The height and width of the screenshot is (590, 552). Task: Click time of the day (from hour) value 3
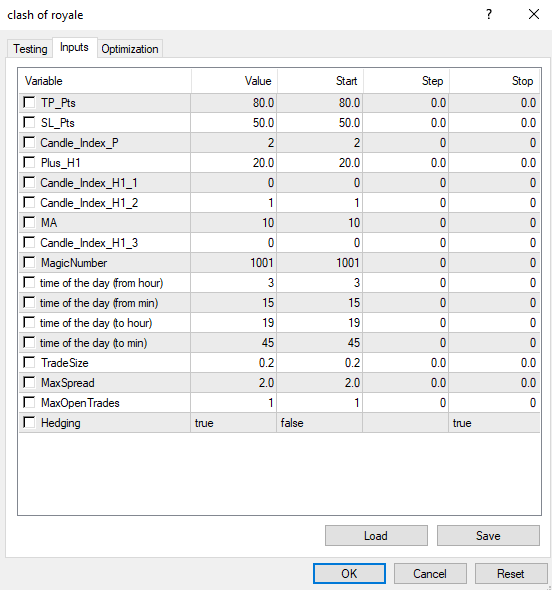point(234,283)
